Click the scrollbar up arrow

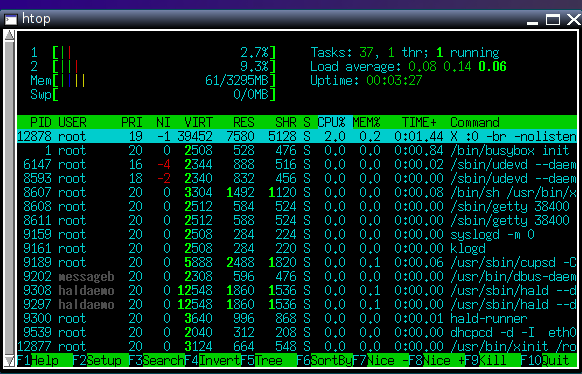10,35
